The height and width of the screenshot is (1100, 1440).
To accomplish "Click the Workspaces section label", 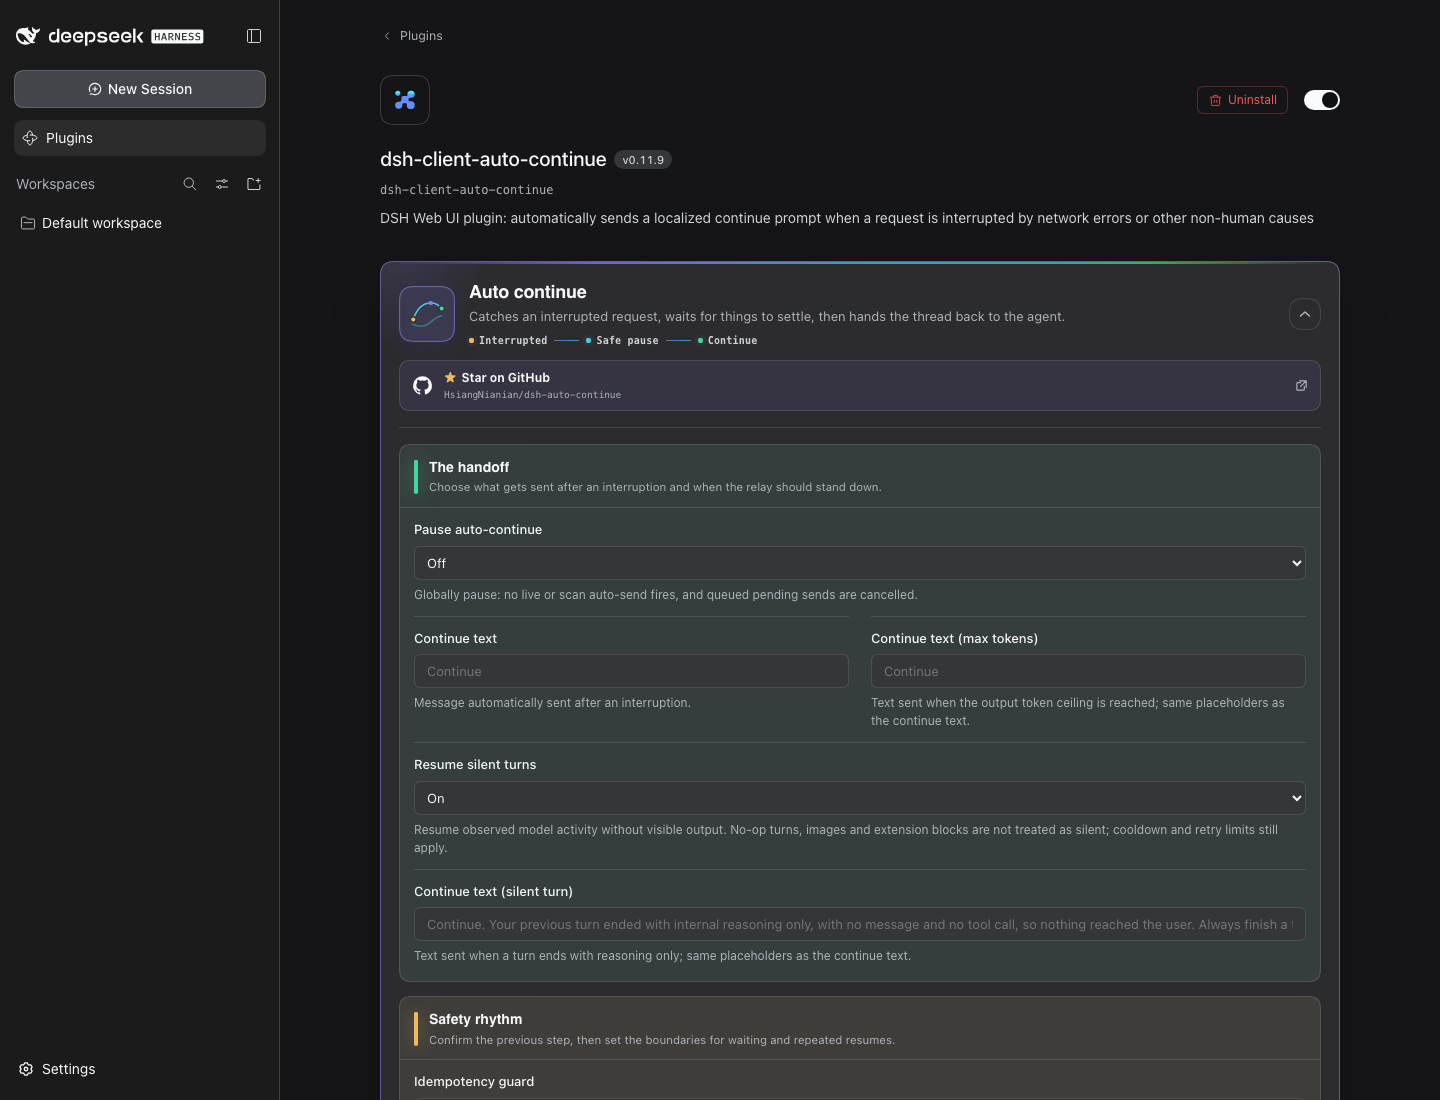I will click(55, 184).
